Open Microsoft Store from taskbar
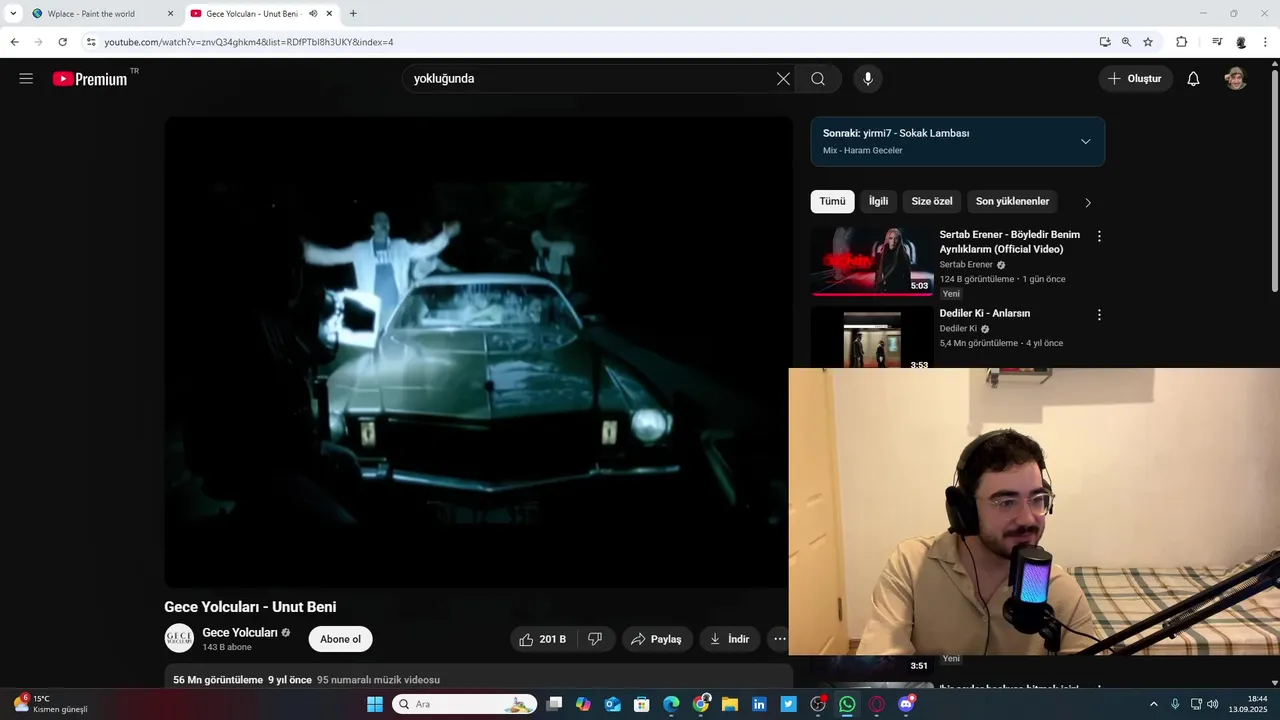This screenshot has height=720, width=1280. point(642,704)
